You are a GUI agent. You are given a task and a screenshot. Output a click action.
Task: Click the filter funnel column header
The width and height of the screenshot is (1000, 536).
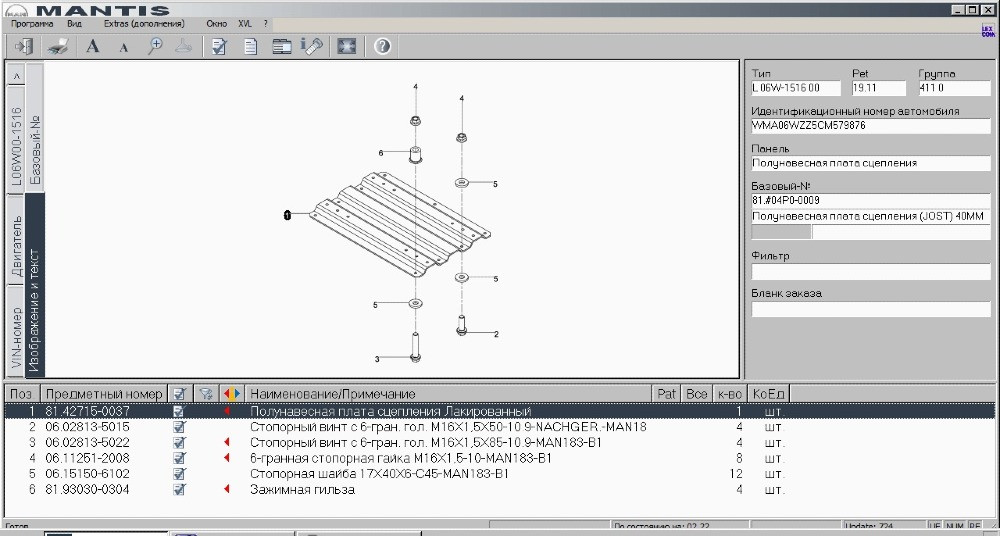pyautogui.click(x=206, y=394)
